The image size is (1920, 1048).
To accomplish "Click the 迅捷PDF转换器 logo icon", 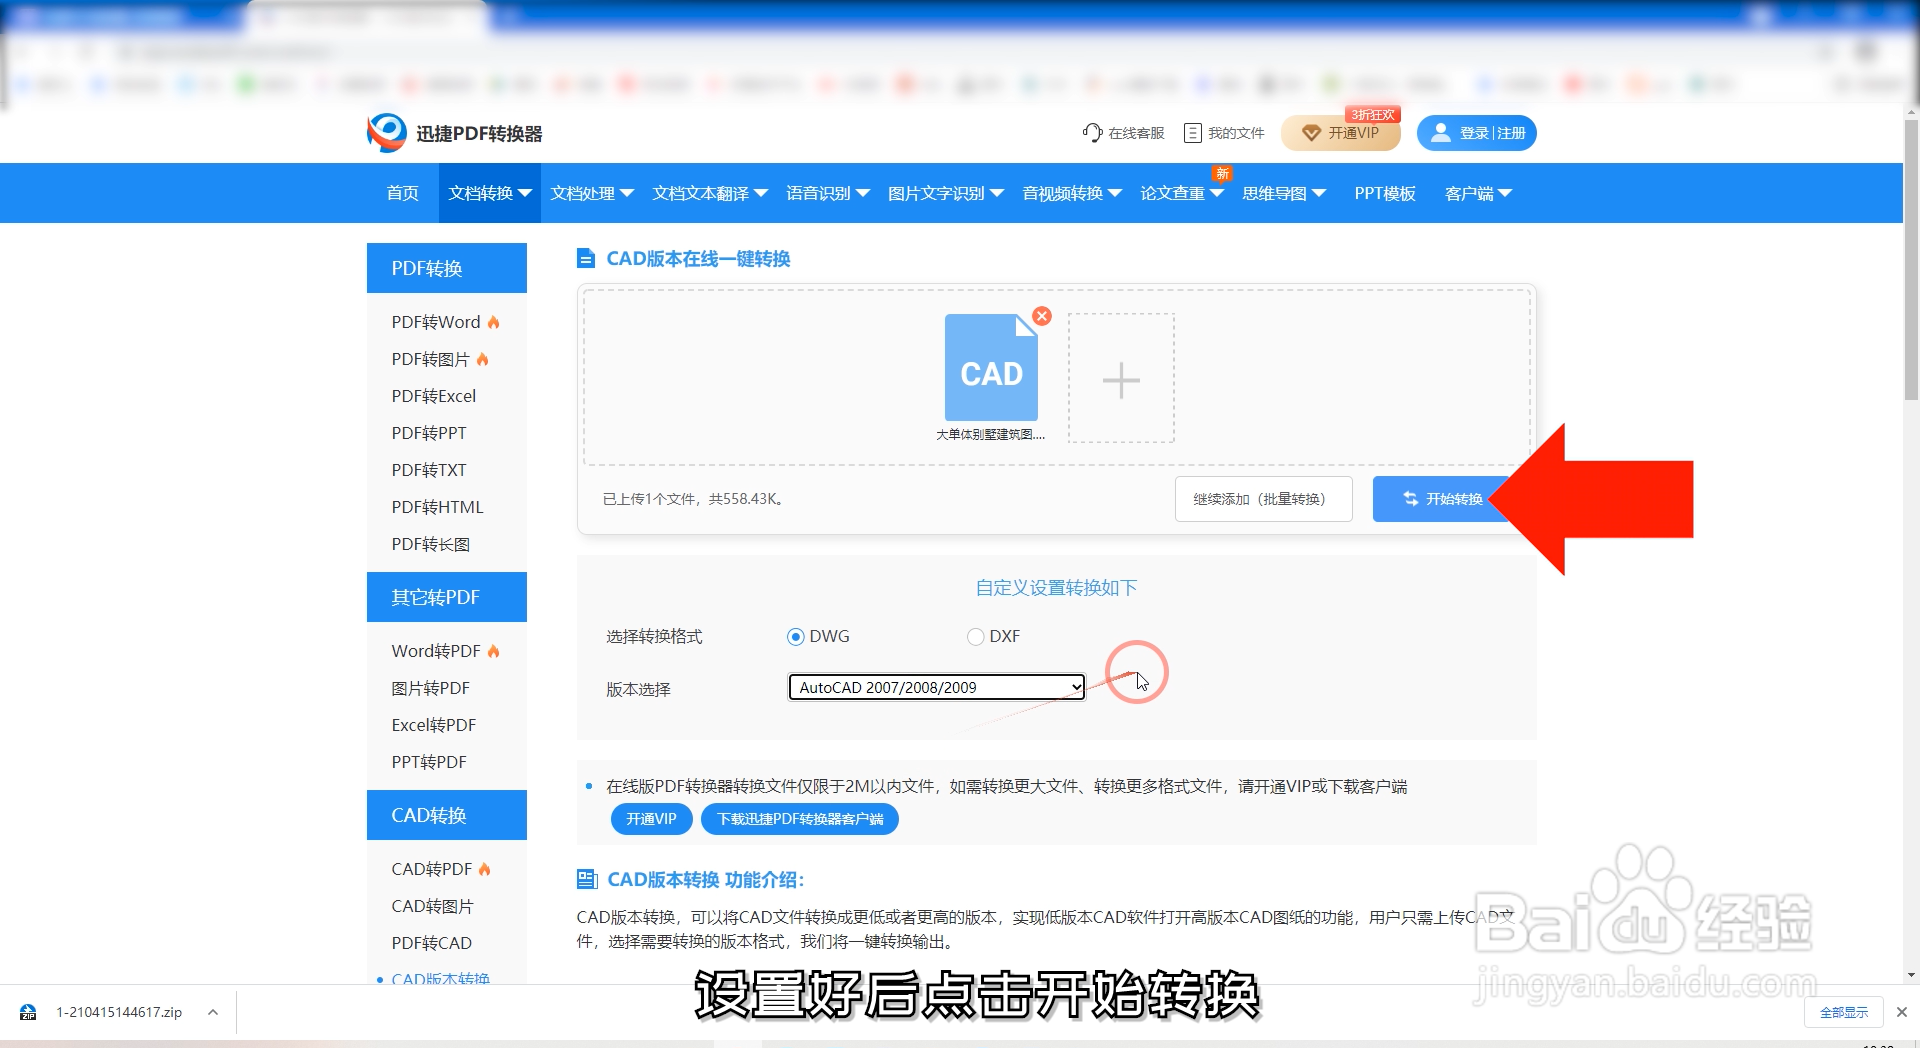I will point(387,133).
